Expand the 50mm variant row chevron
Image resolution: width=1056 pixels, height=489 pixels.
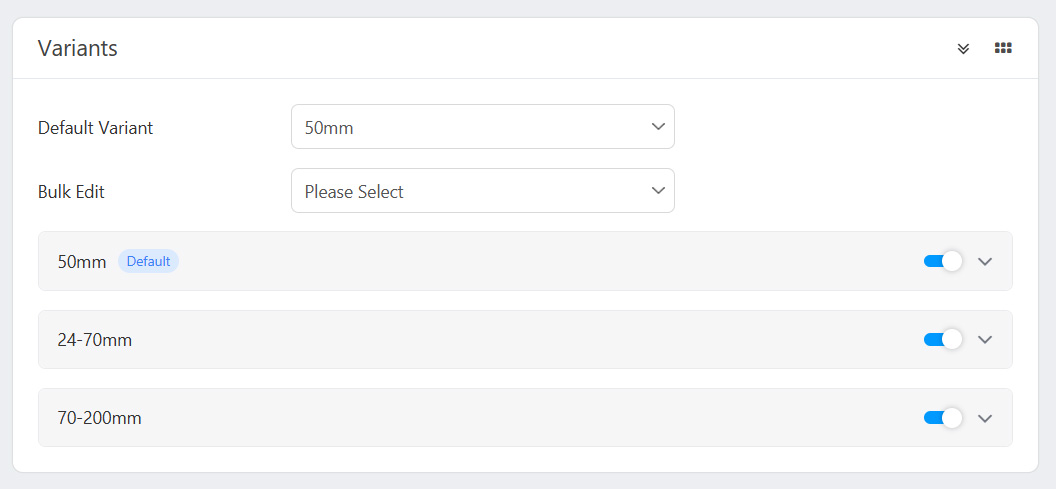click(x=985, y=261)
